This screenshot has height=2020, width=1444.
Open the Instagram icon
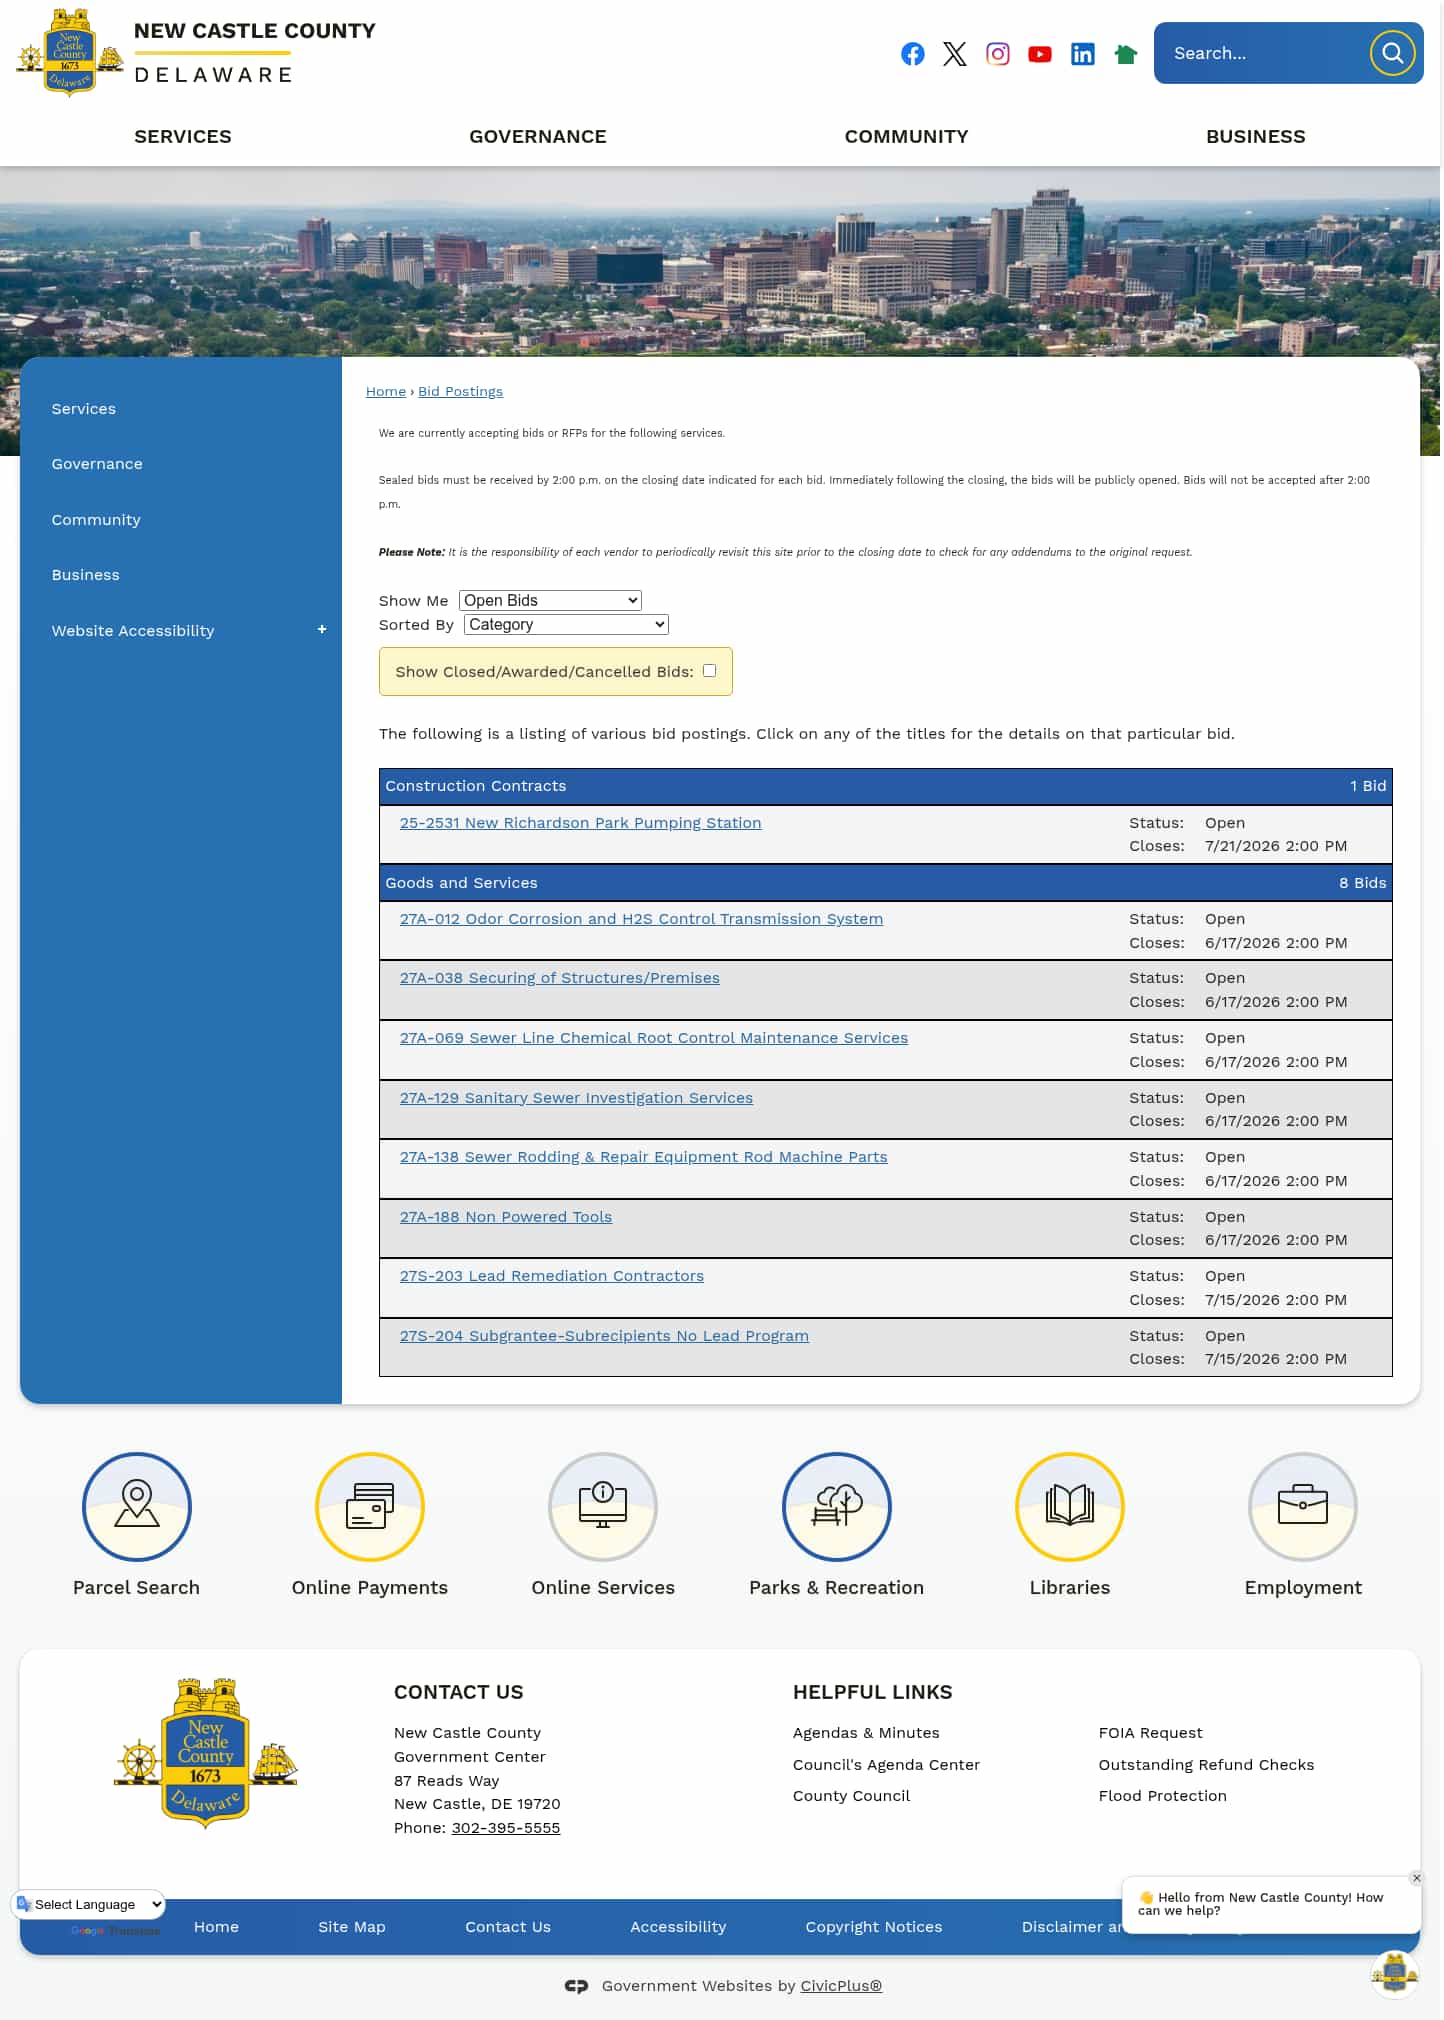coord(998,54)
